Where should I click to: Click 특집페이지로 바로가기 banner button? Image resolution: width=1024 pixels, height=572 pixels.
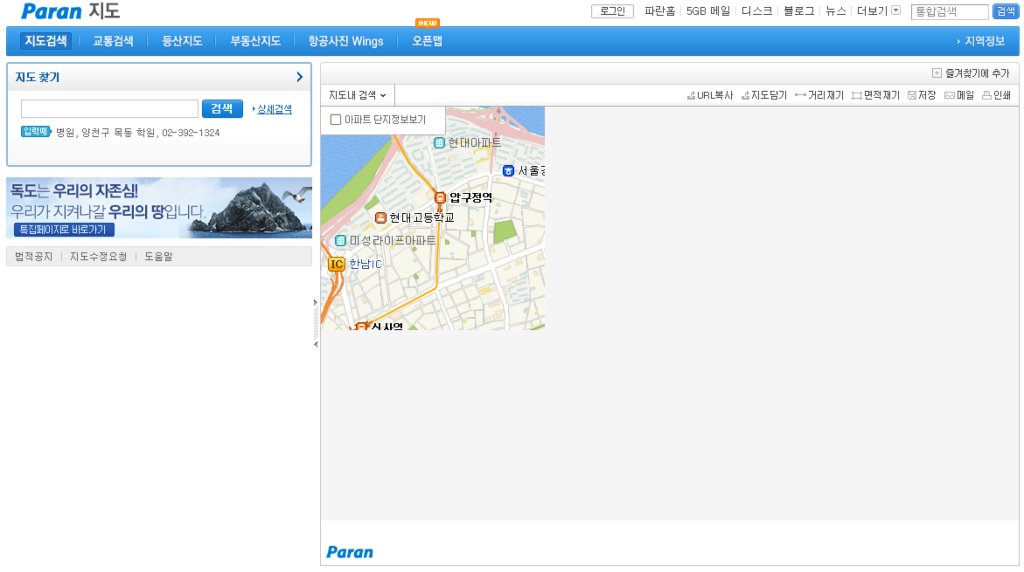63,230
